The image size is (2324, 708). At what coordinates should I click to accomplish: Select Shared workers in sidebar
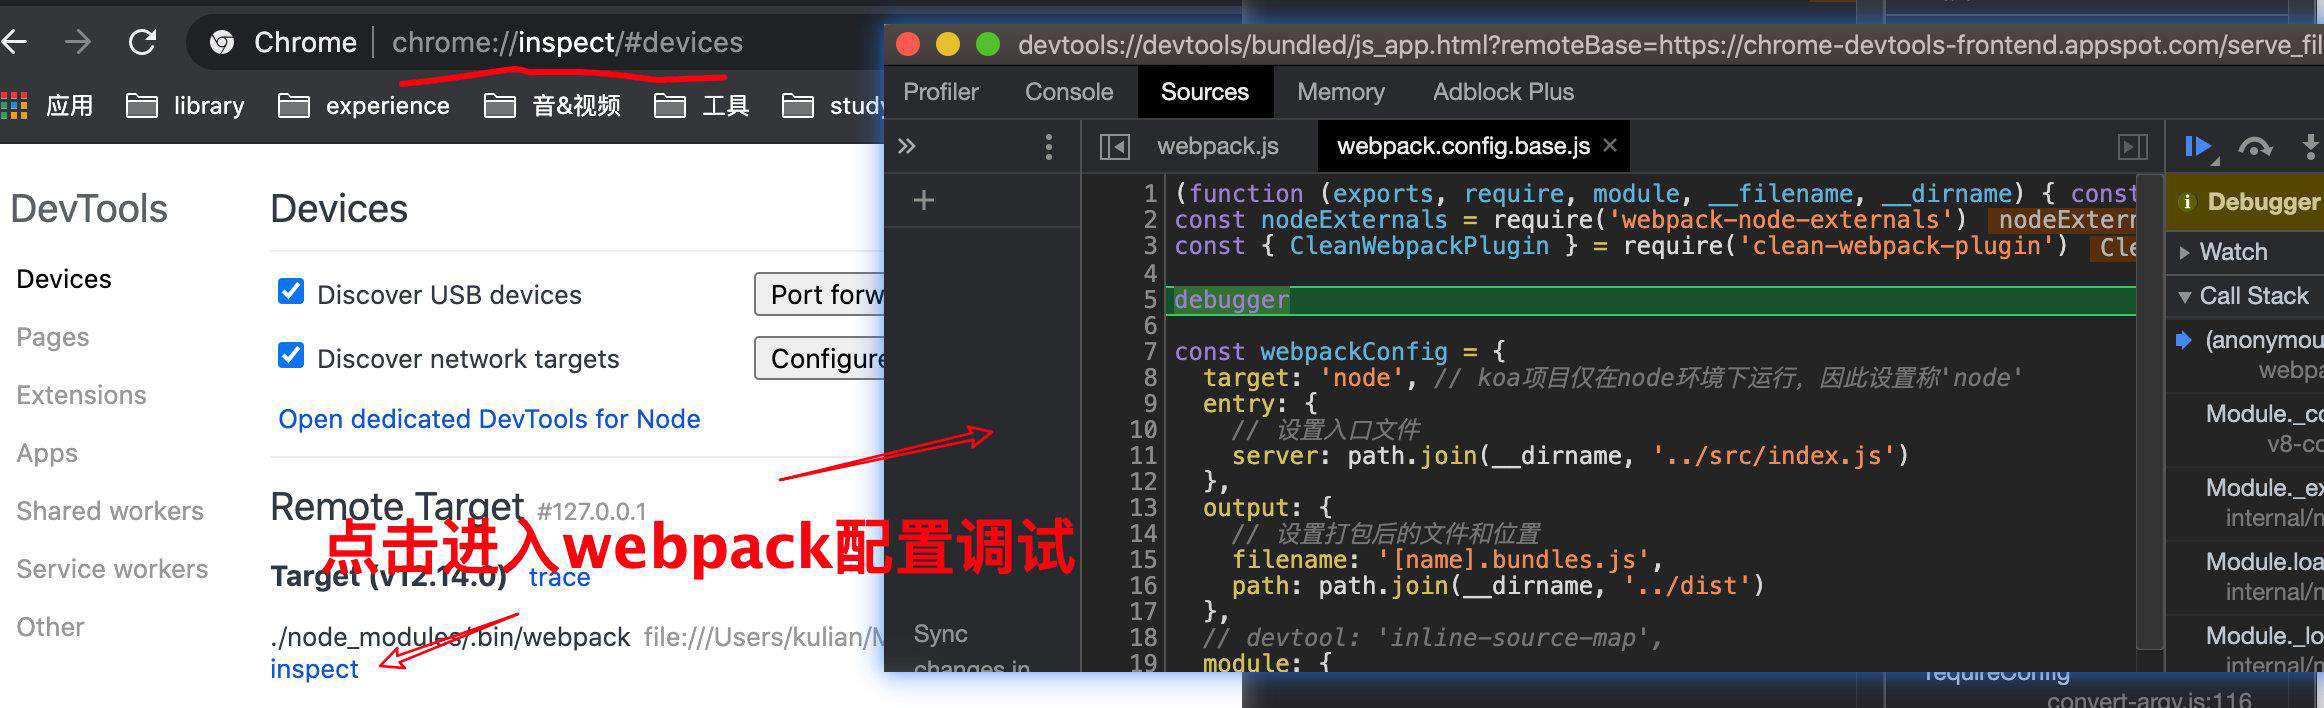click(110, 511)
